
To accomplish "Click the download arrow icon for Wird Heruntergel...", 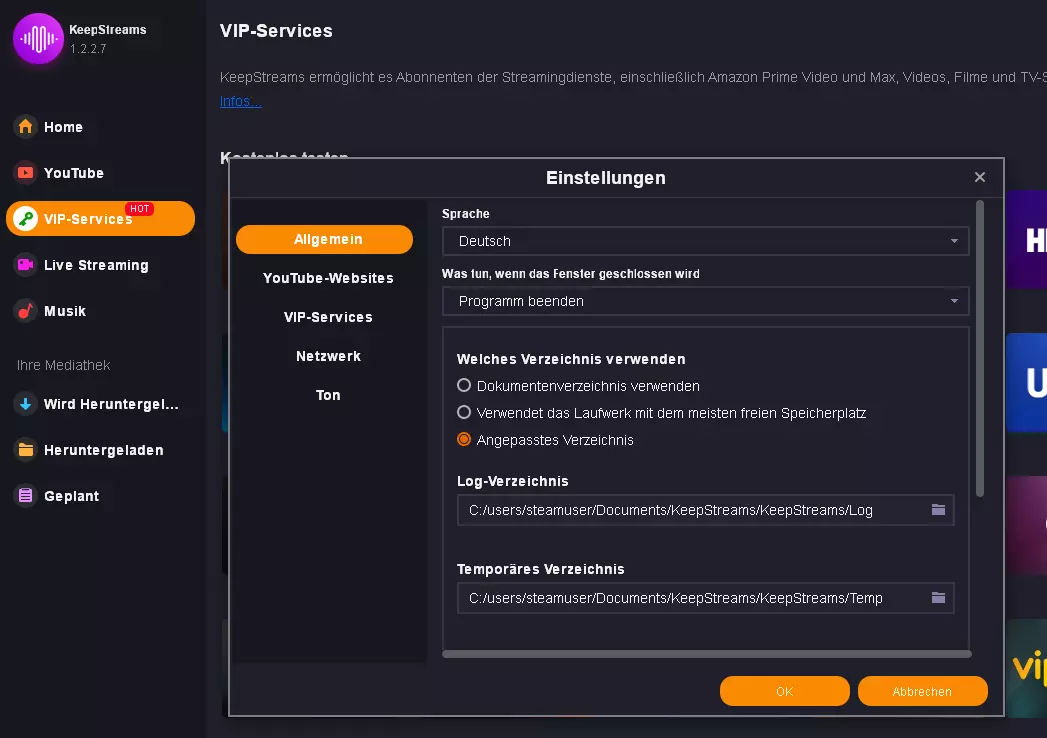I will click(x=25, y=403).
